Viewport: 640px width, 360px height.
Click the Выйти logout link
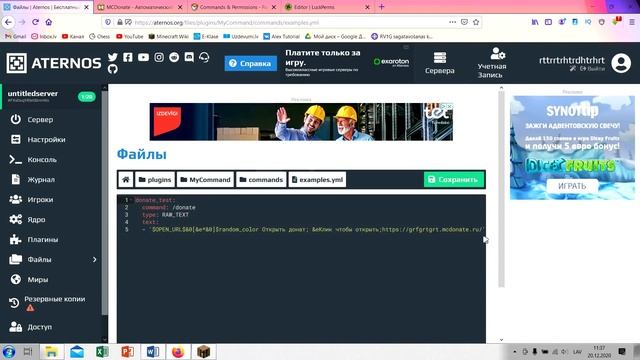[592, 69]
